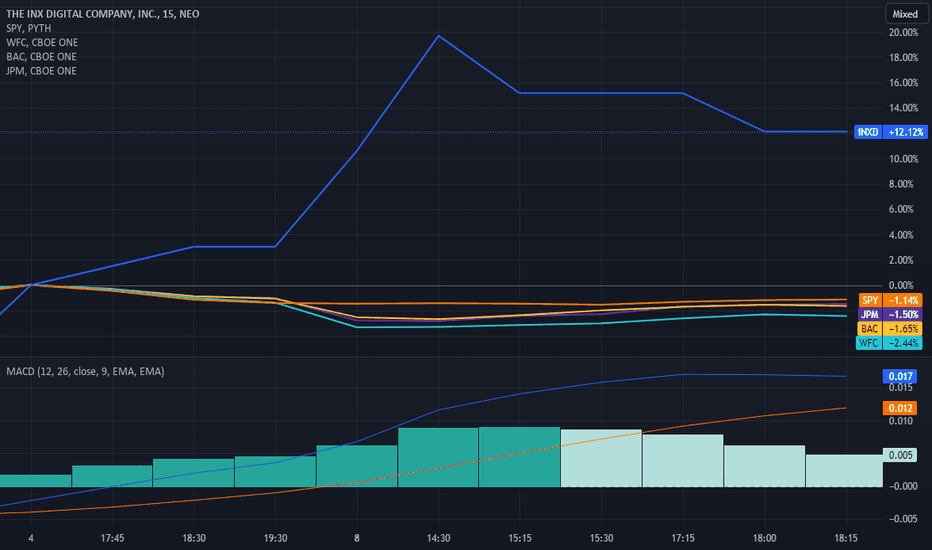Click the -2.44% WFC value label
Viewport: 932px width, 550px height.
903,343
